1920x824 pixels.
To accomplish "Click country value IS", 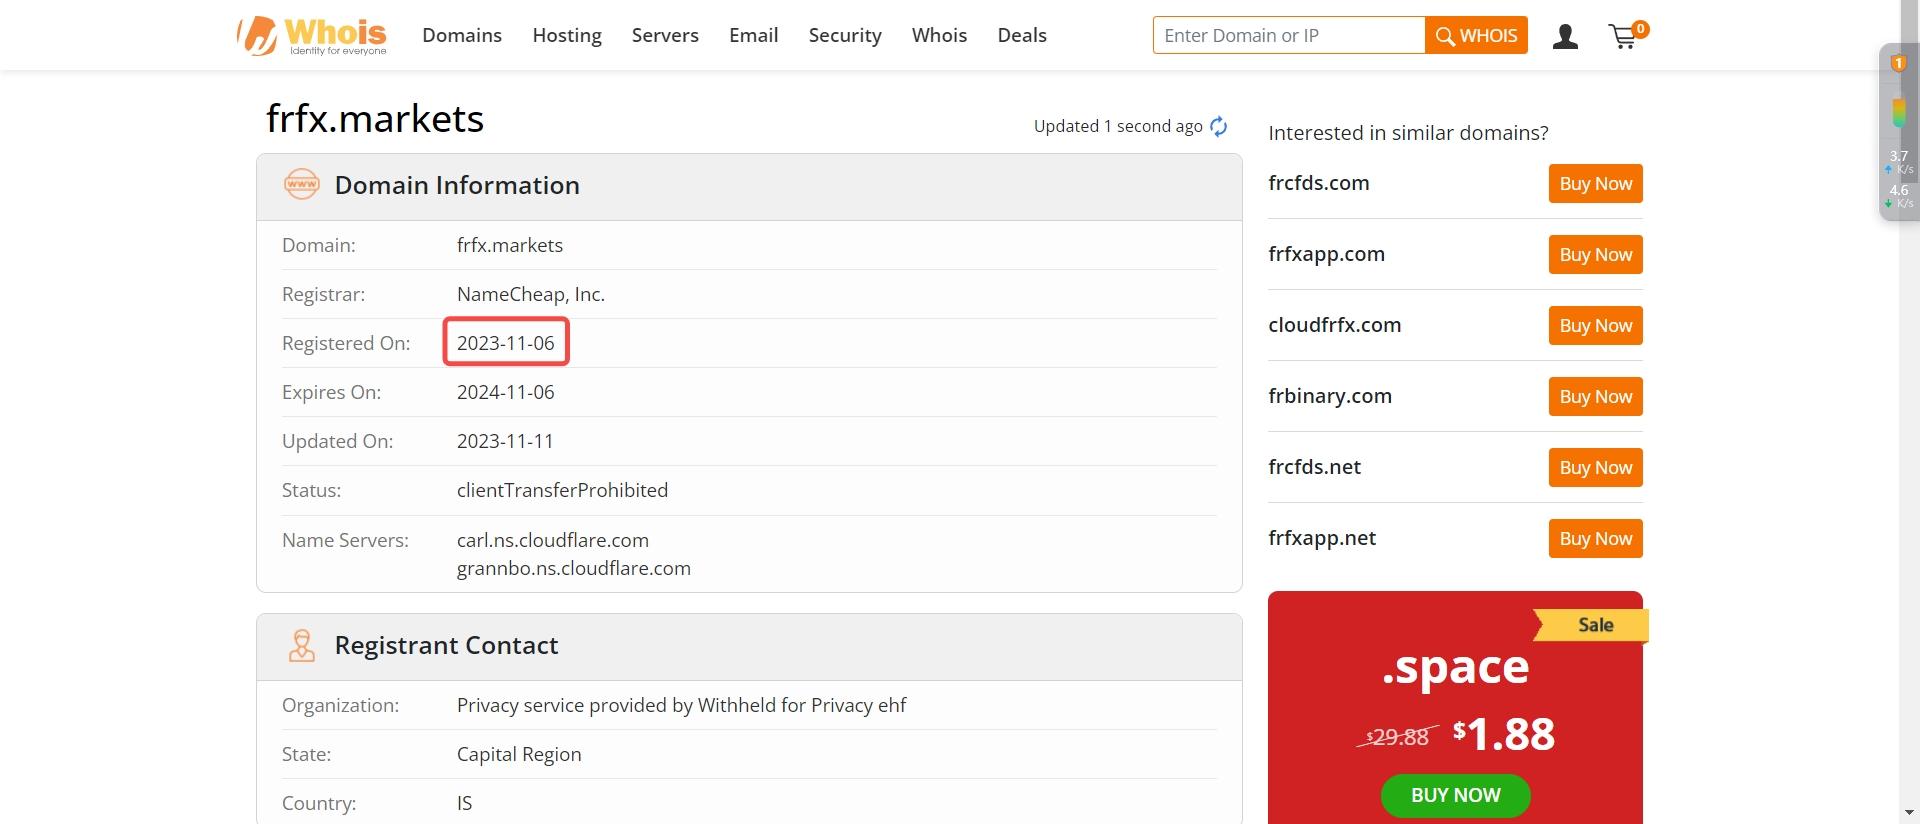I will [464, 803].
